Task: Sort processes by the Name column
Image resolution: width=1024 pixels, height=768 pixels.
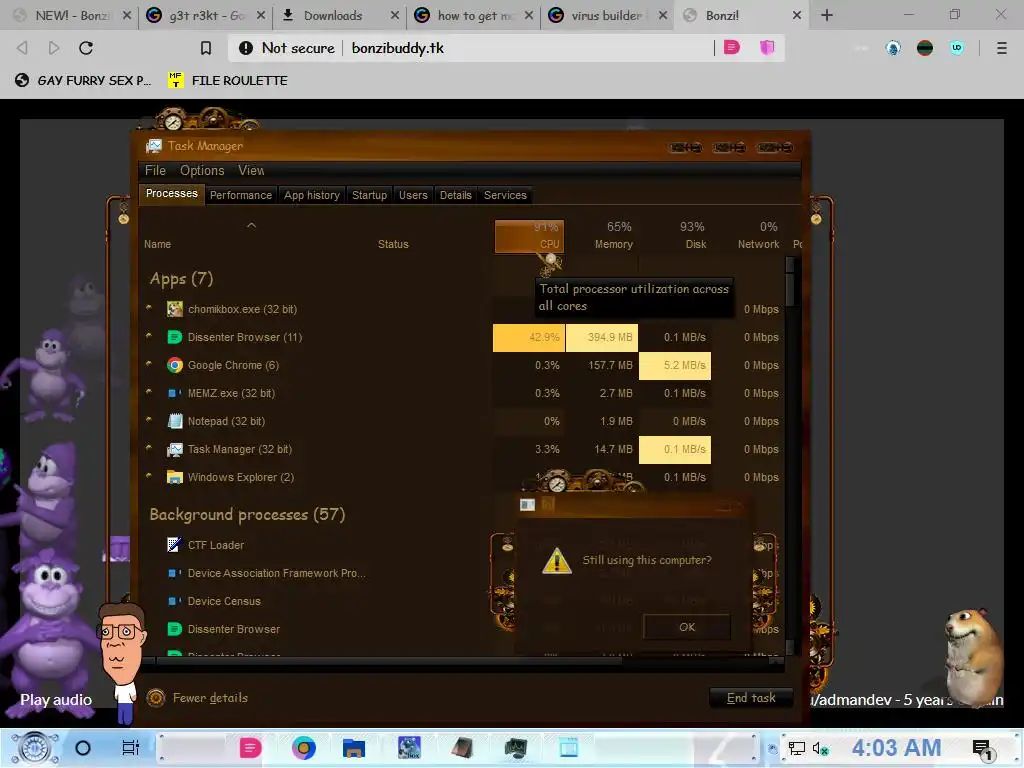Action: click(x=157, y=244)
